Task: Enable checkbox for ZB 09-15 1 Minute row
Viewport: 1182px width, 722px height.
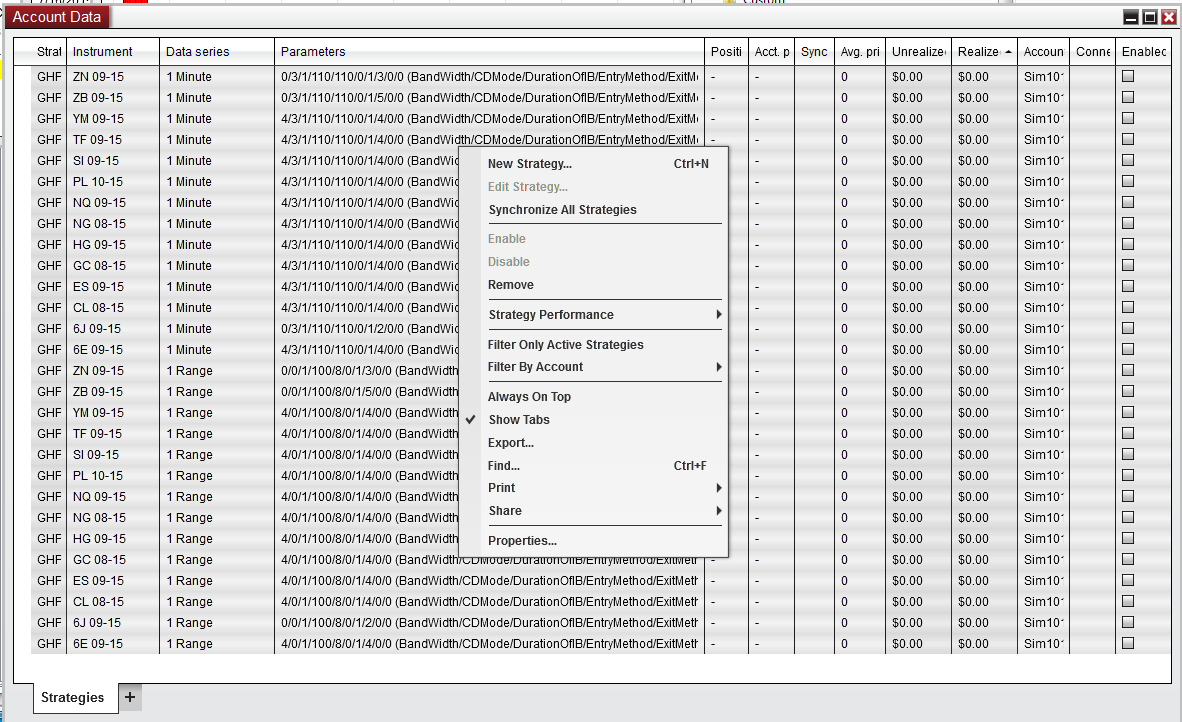Action: point(1128,97)
